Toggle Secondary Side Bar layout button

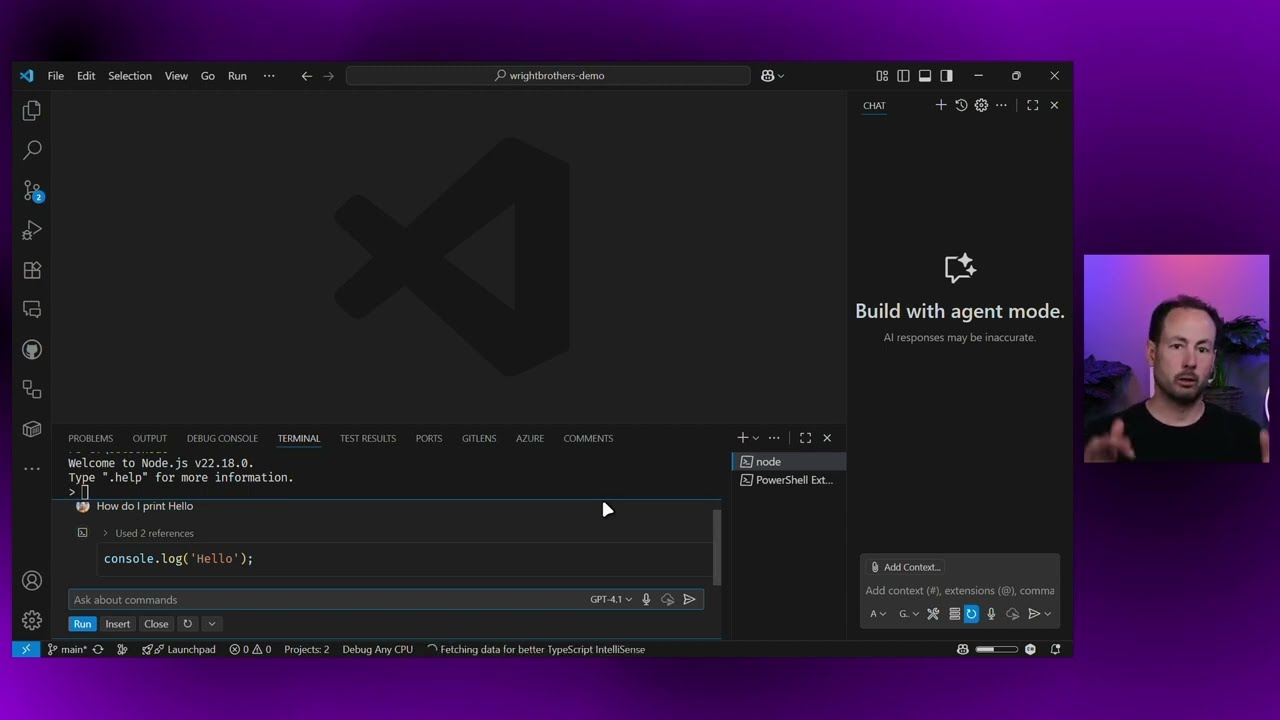tap(947, 76)
